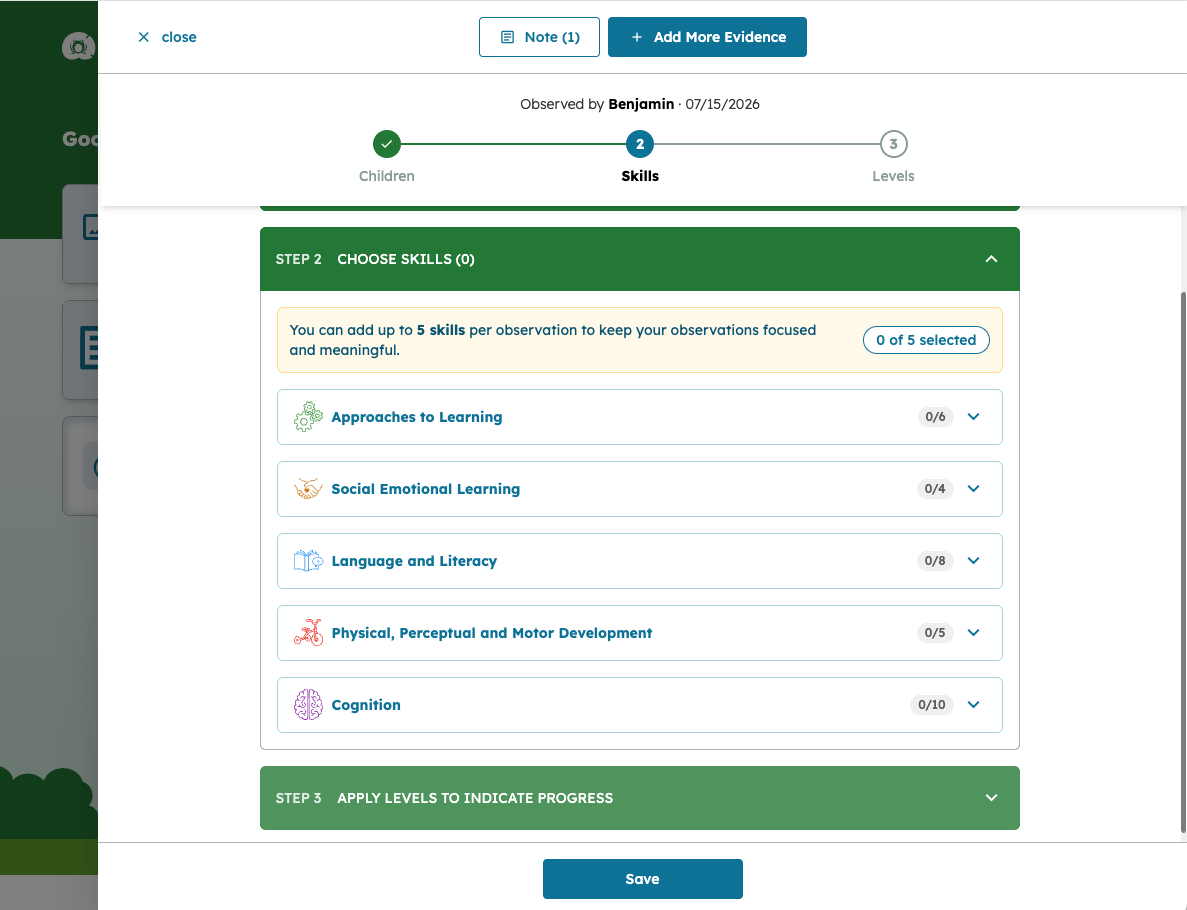1187x910 pixels.
Task: Click the Children step label
Action: [x=387, y=176]
